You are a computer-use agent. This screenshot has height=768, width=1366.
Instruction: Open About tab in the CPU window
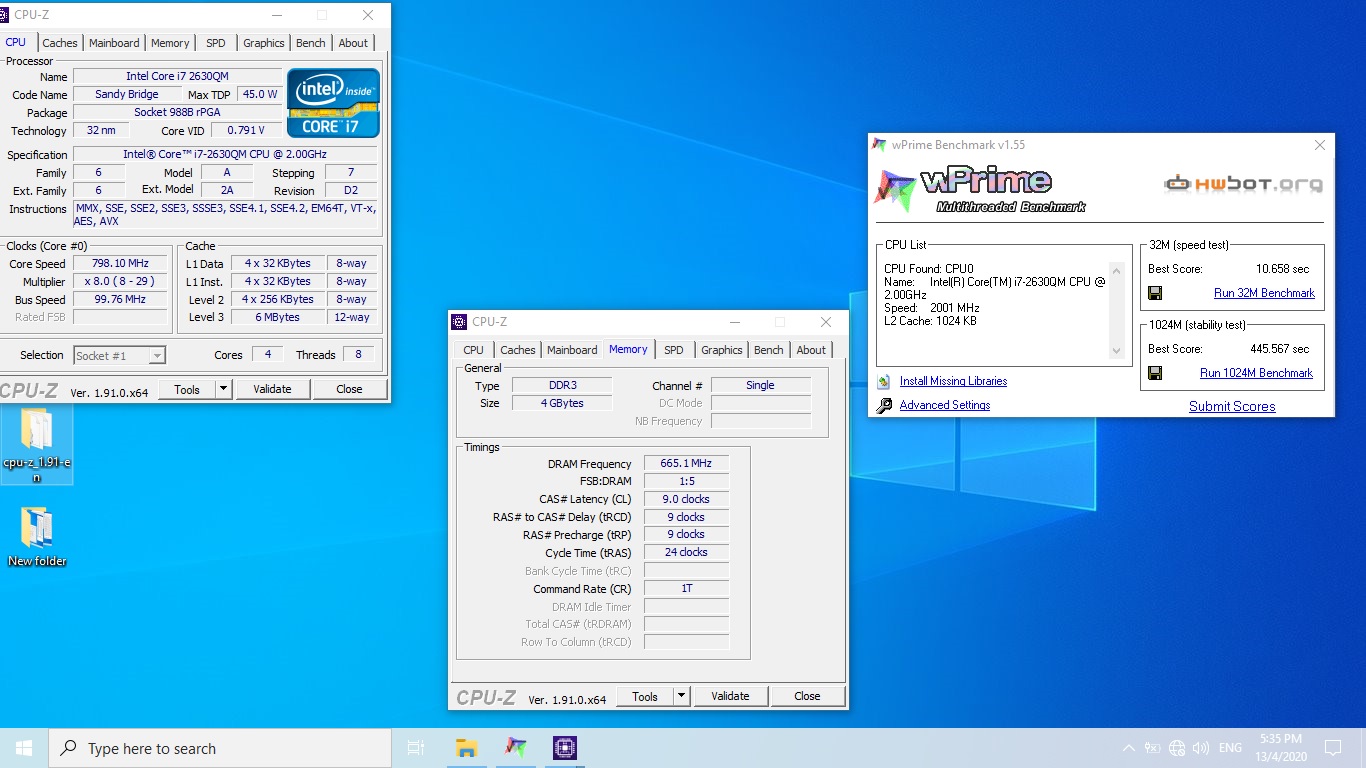point(353,43)
